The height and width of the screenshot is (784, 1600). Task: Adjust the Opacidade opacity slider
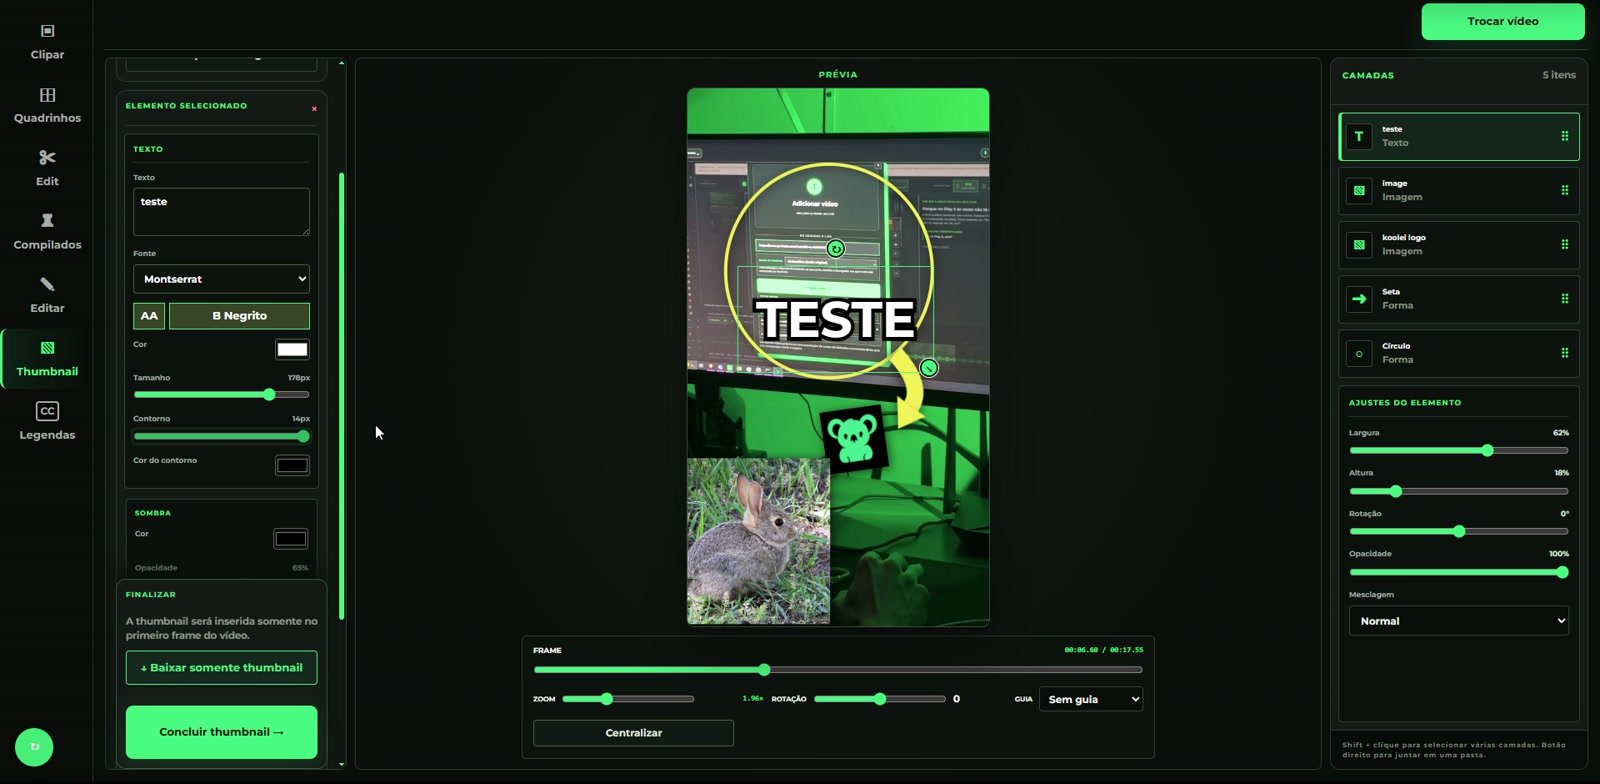point(1458,572)
